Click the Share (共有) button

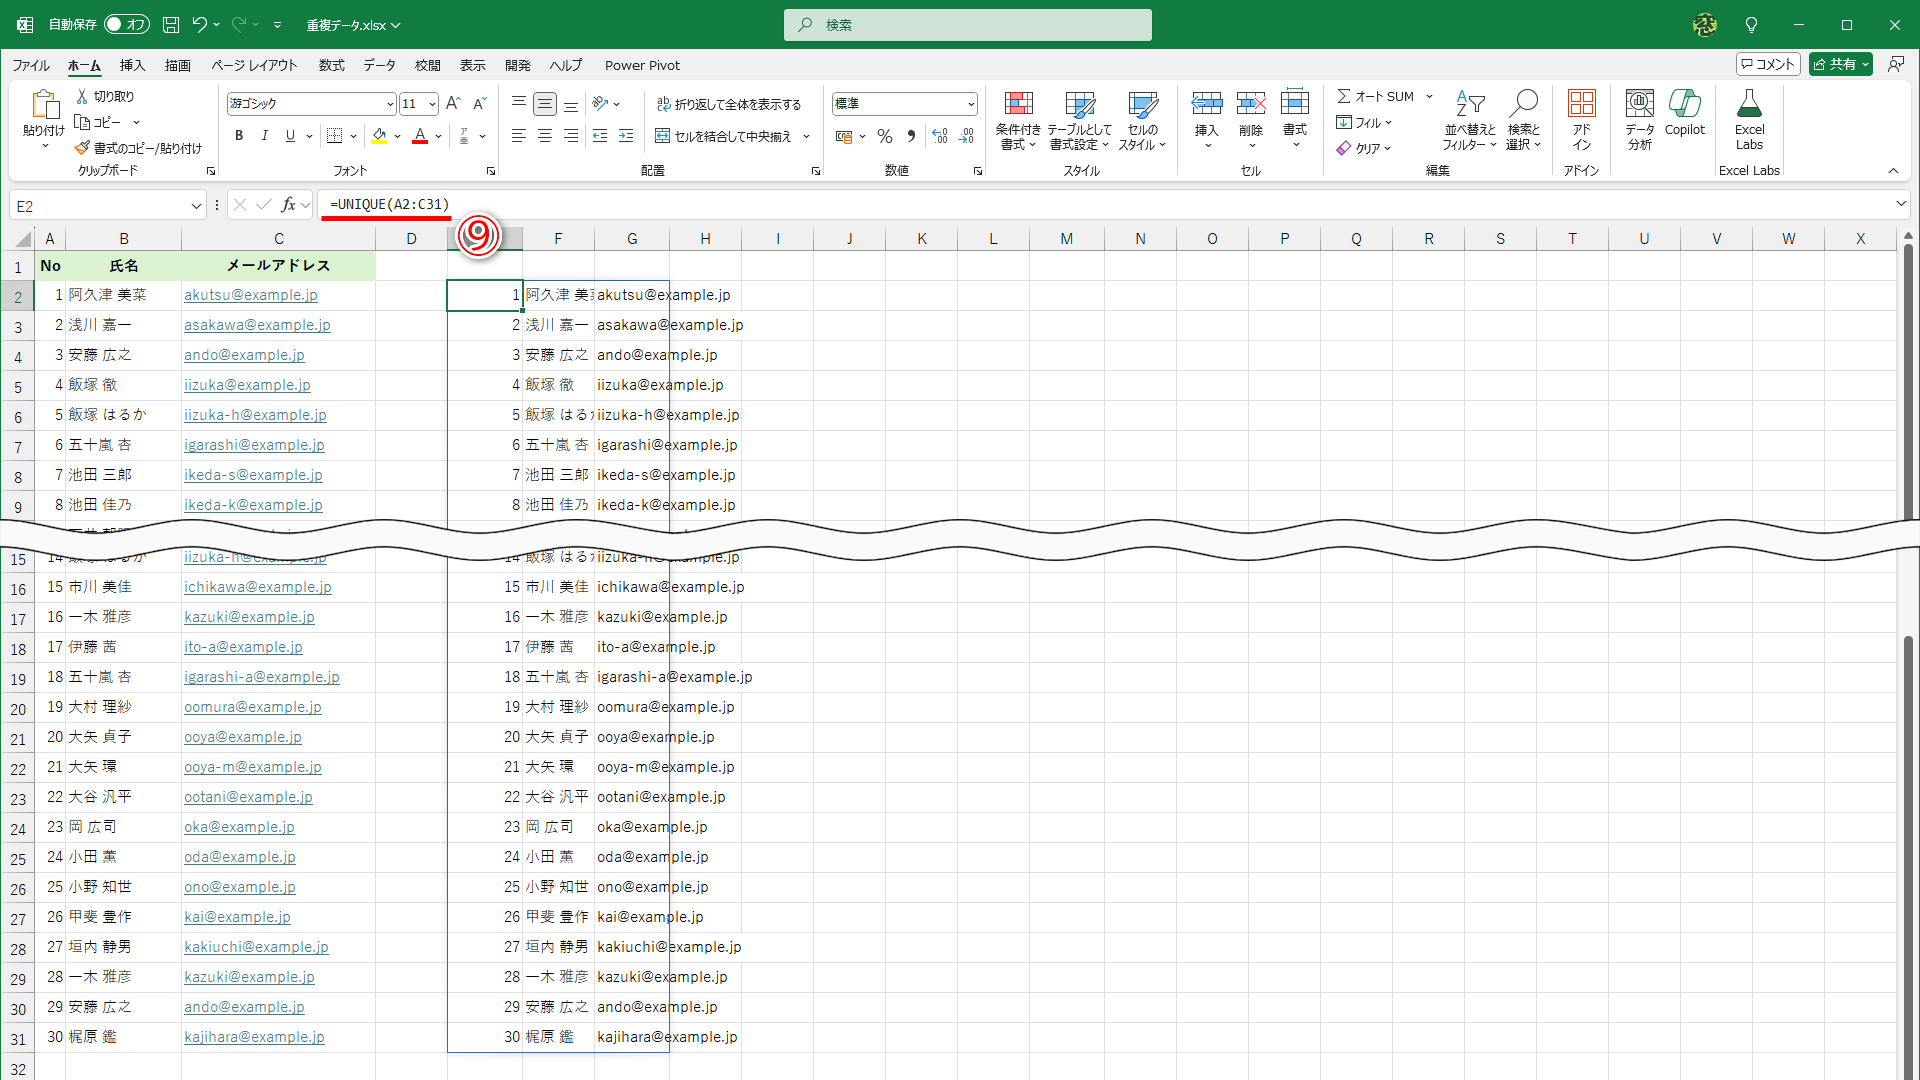point(1834,64)
